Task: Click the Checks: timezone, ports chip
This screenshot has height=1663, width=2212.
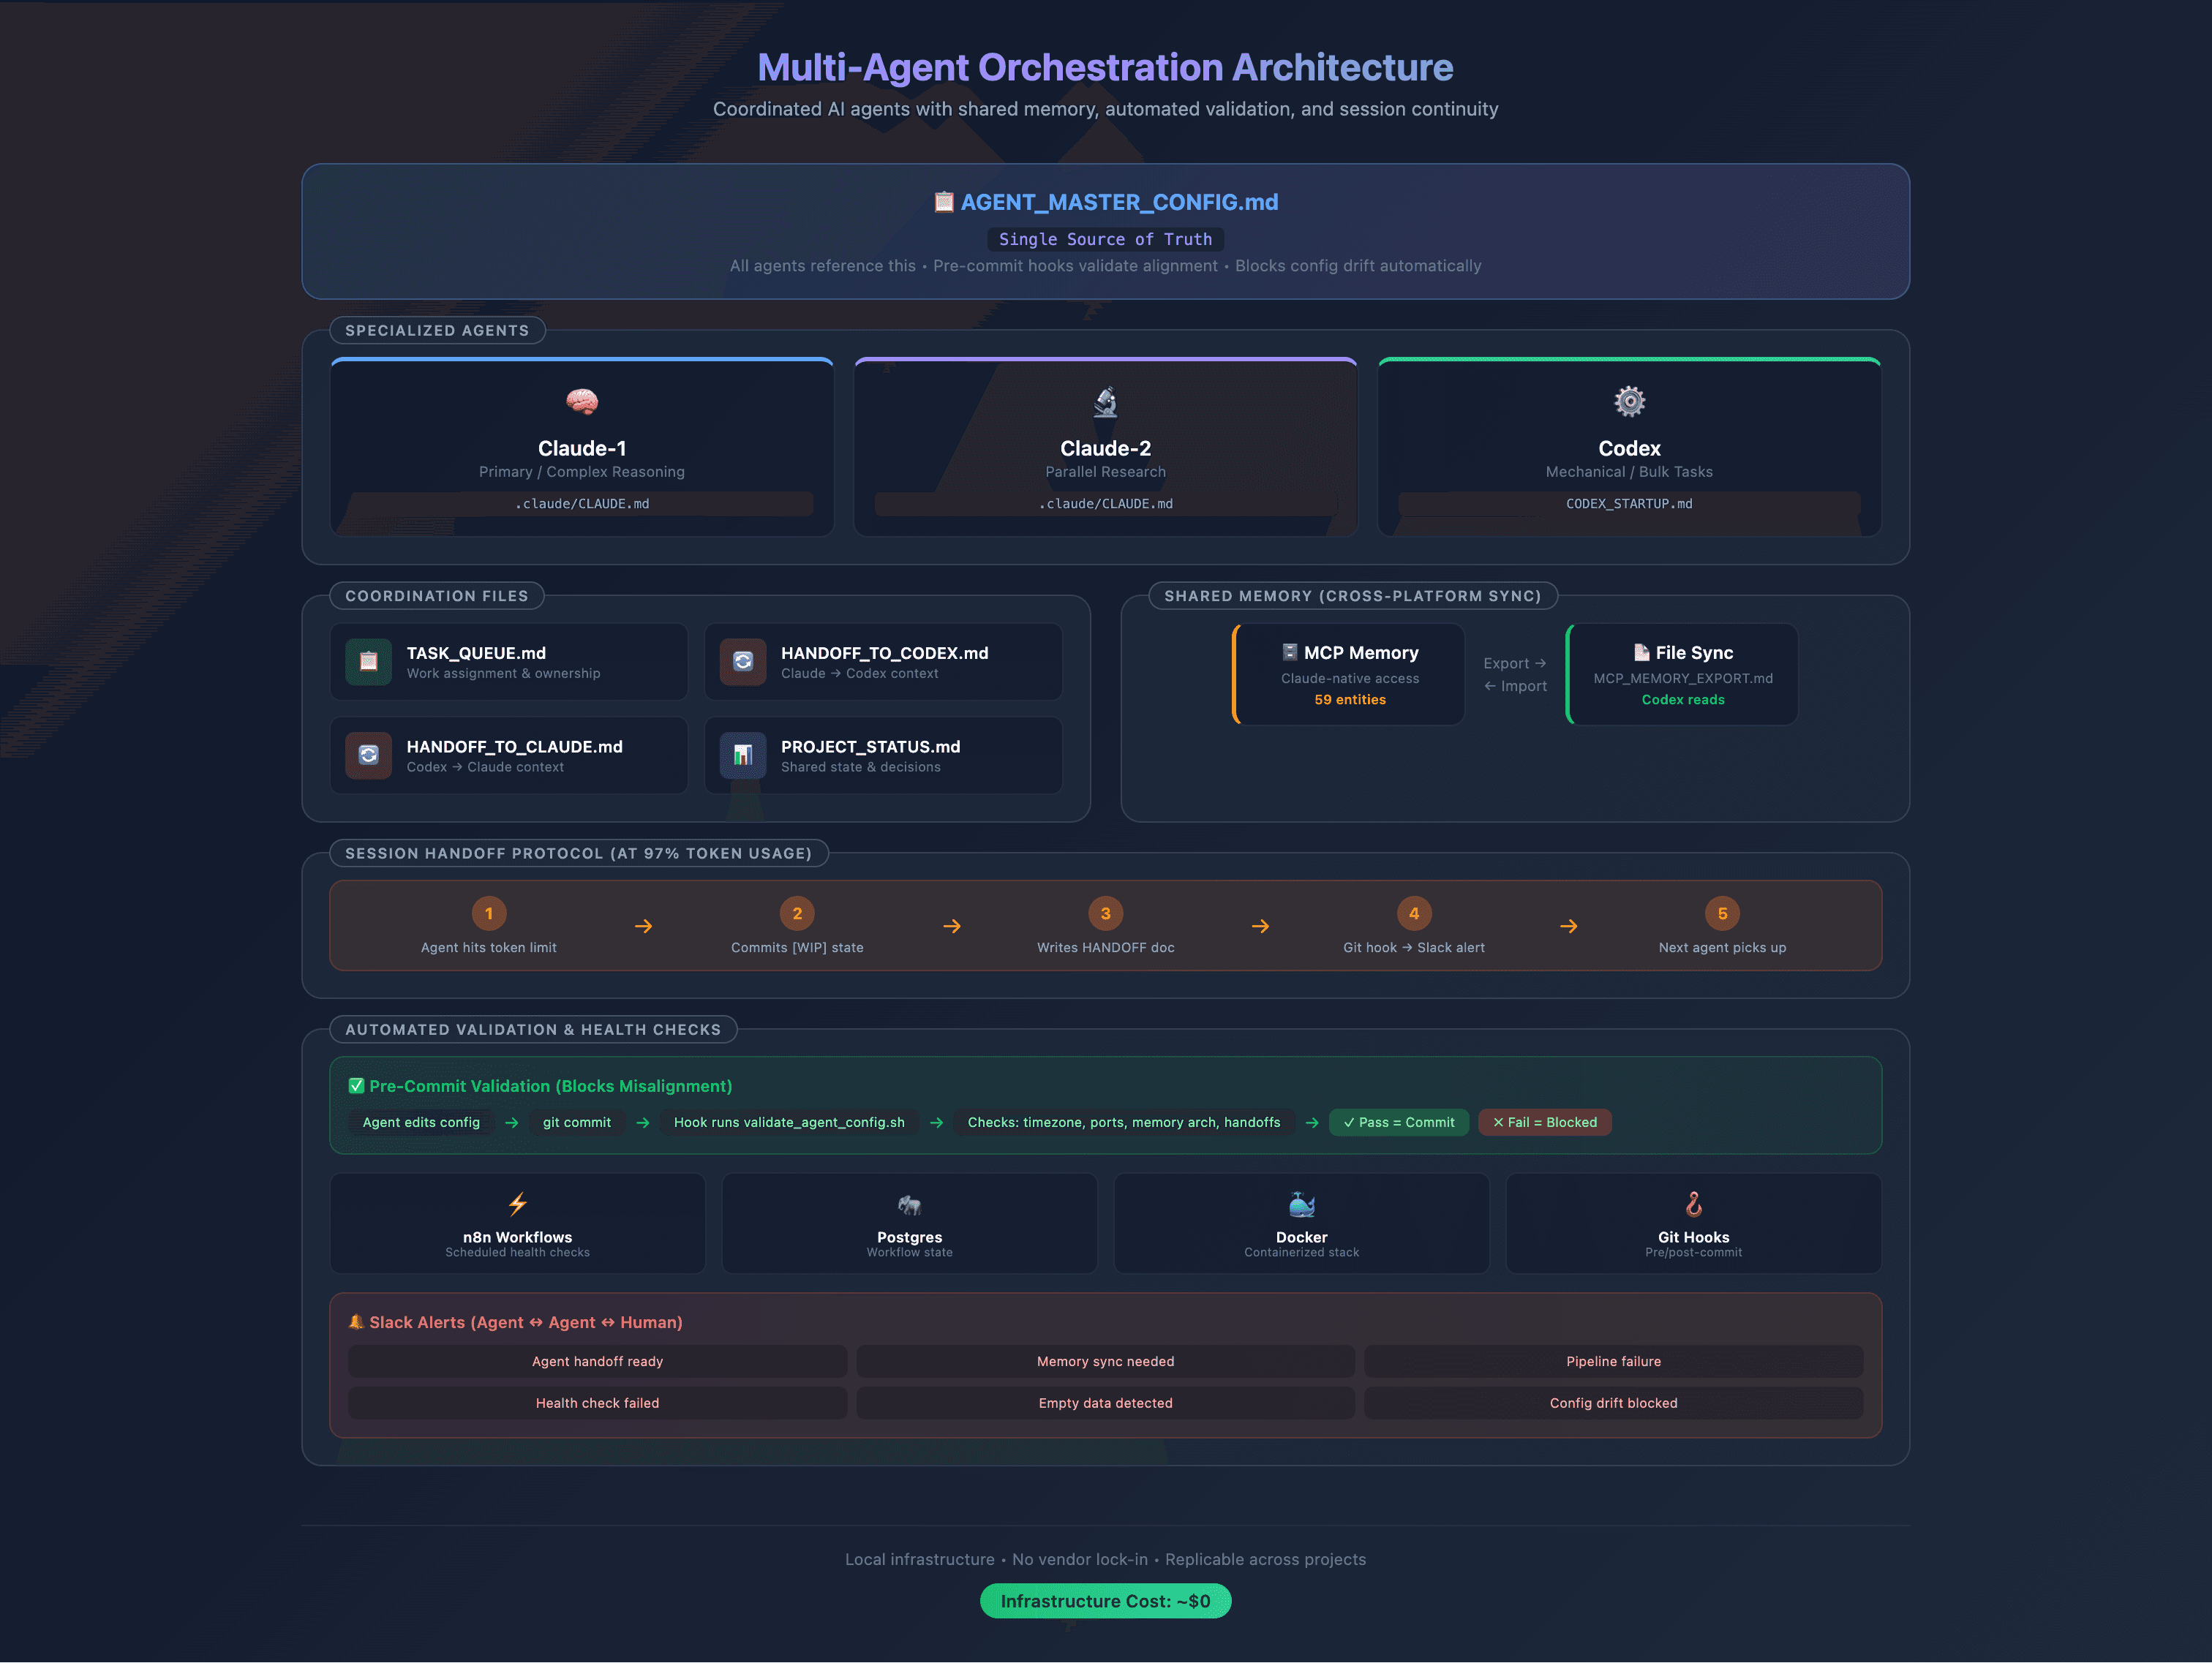Action: coord(1124,1122)
